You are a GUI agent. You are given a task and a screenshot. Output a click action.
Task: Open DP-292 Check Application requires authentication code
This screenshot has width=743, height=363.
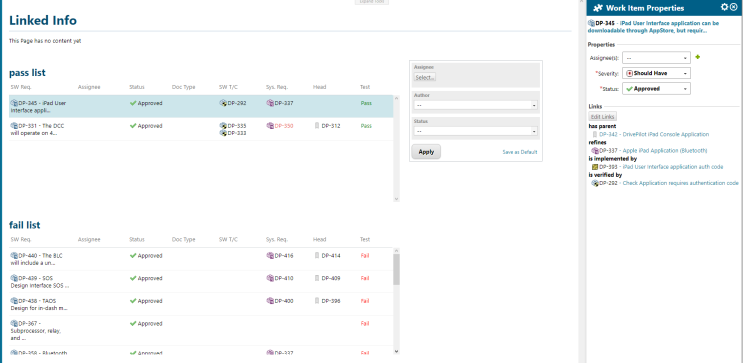(x=669, y=183)
